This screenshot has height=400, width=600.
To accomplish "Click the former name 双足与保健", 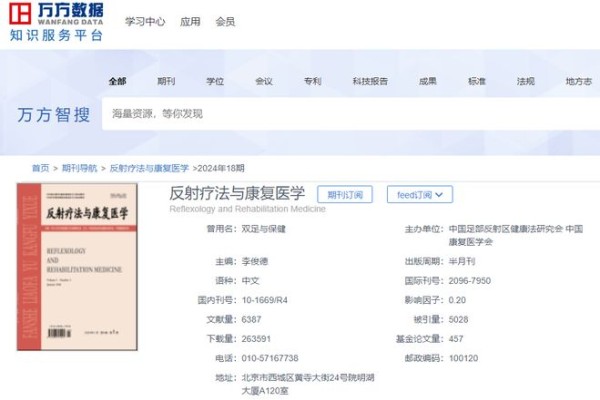I will (264, 229).
